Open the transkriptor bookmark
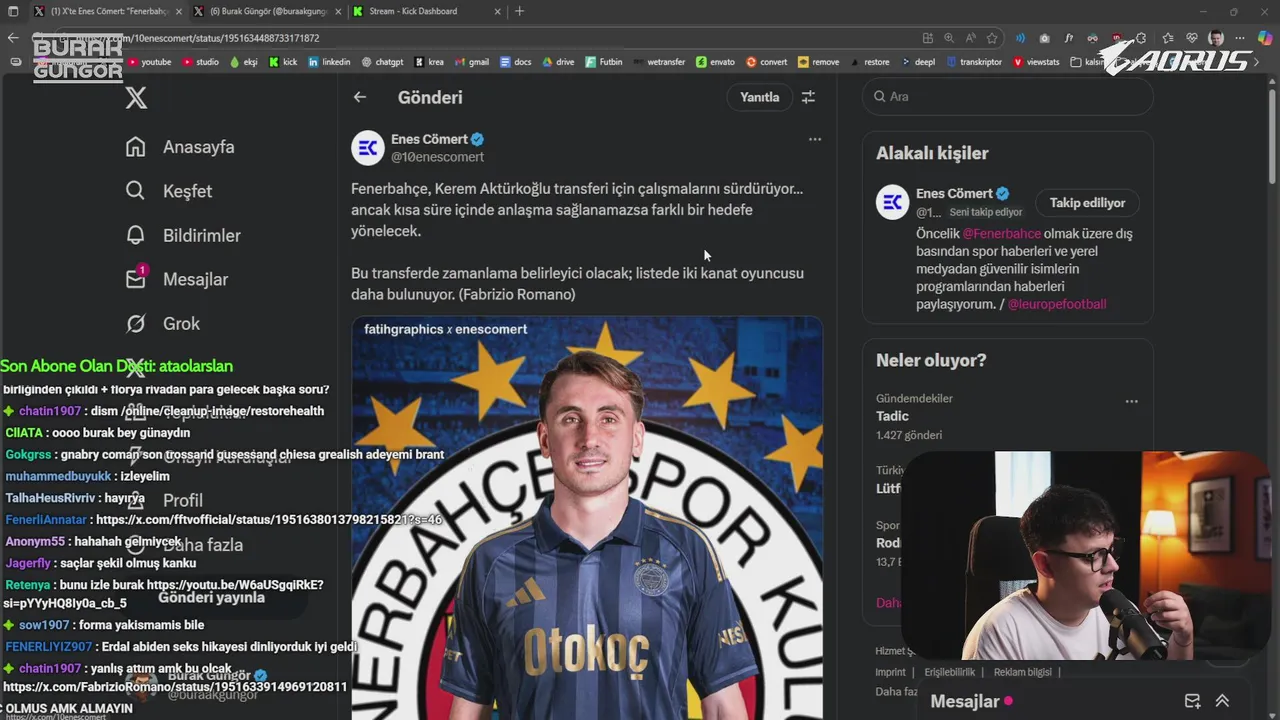 click(x=974, y=62)
